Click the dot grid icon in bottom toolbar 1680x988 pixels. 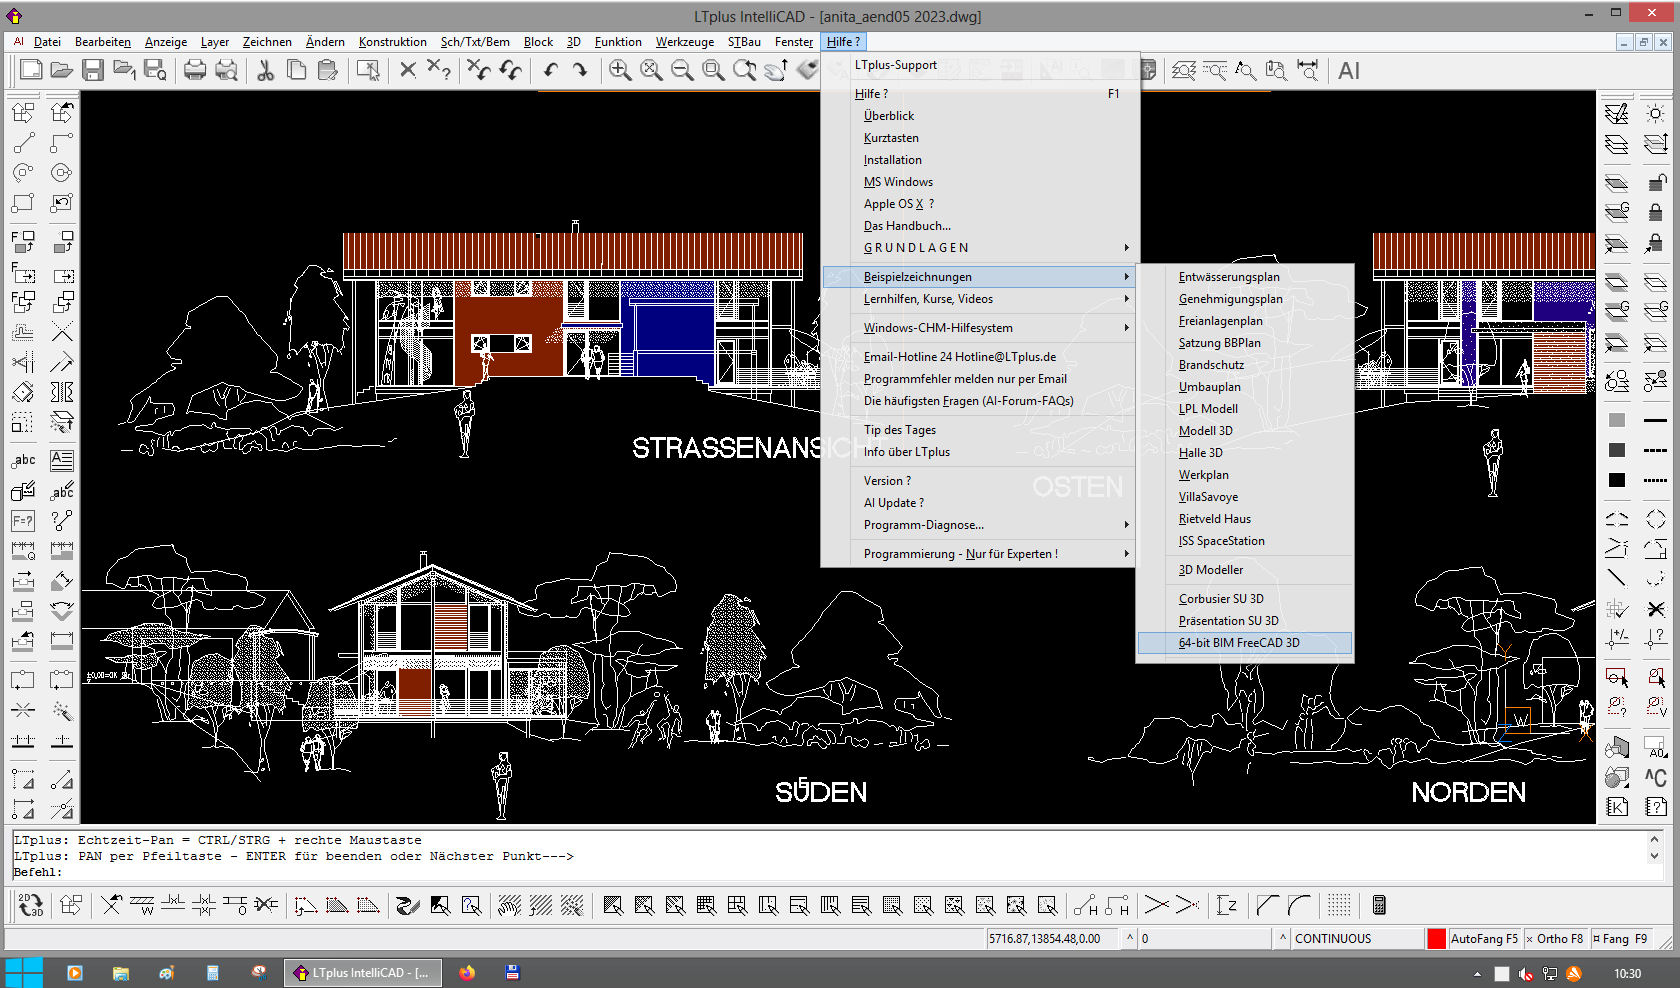pos(1339,905)
